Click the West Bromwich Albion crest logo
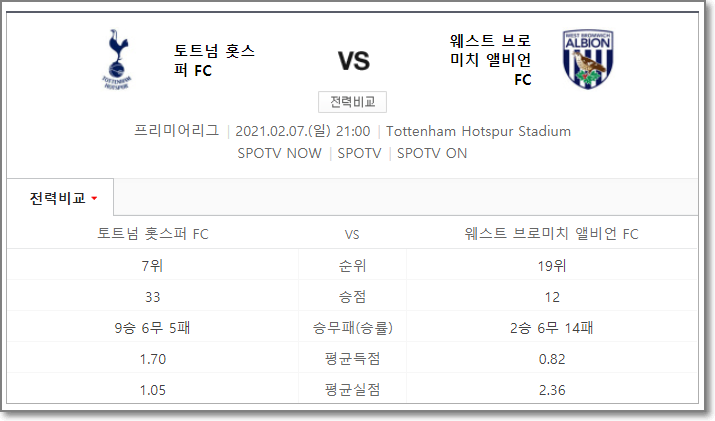 (588, 59)
